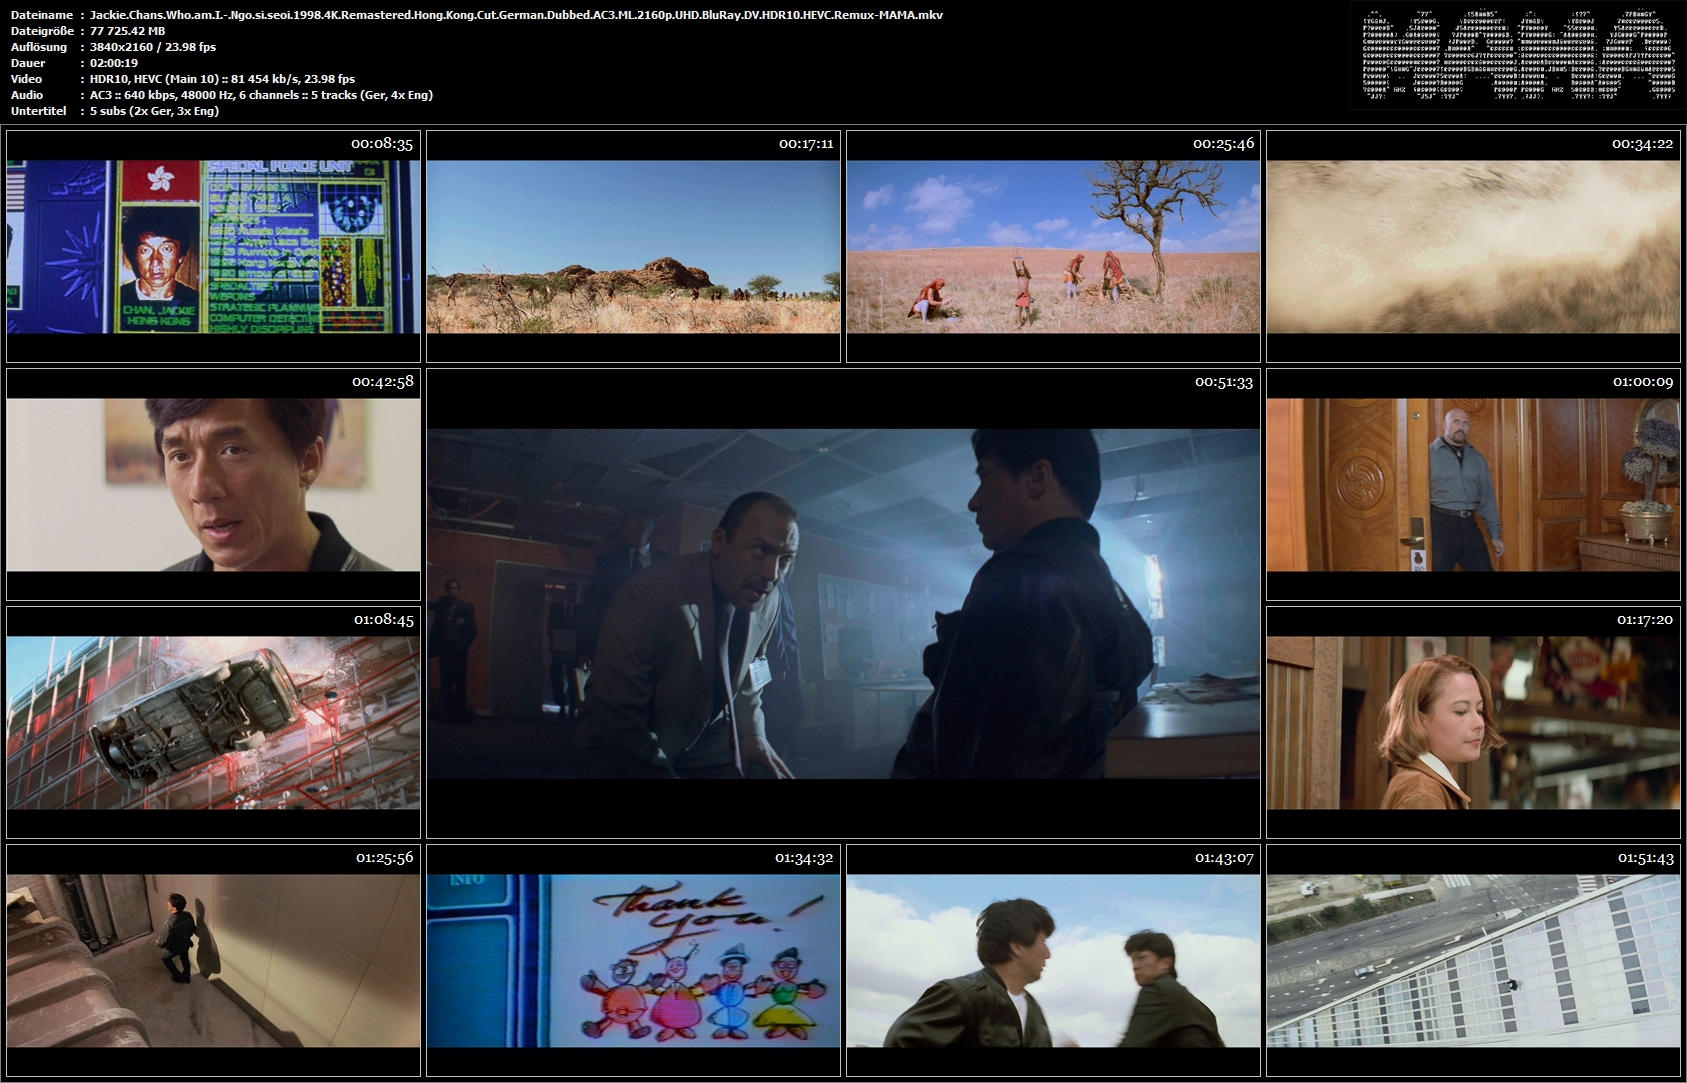This screenshot has height=1083, width=1687.
Task: Click the '01:25:56' timestamp
Action: [x=384, y=858]
